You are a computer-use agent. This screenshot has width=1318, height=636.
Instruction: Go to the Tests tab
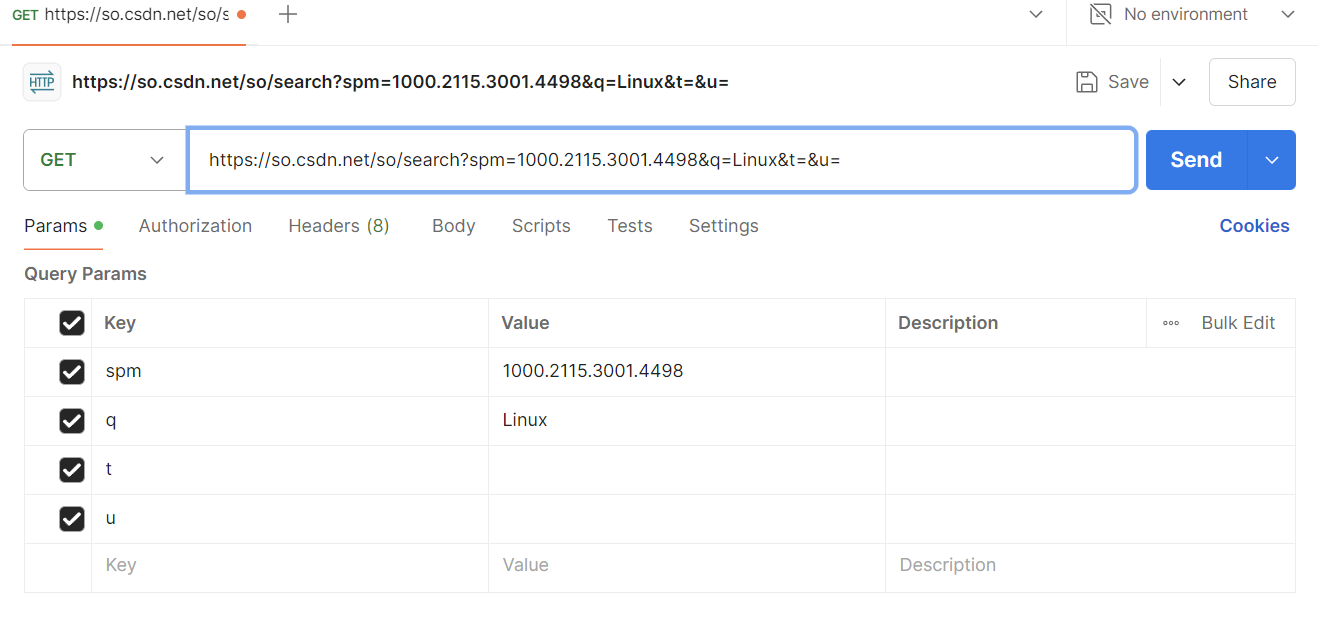[x=630, y=226]
